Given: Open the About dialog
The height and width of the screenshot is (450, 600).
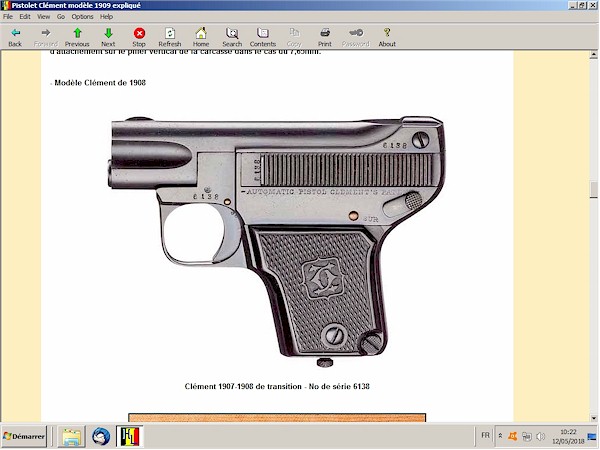Looking at the screenshot, I should point(387,37).
